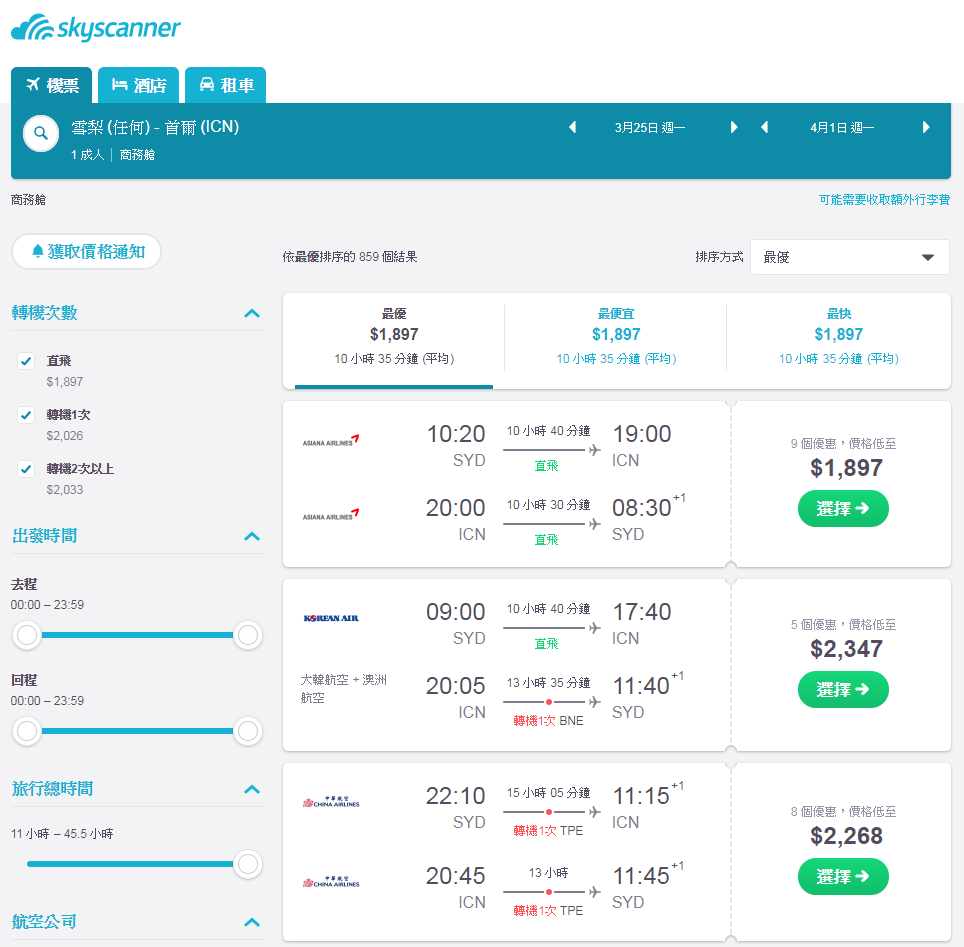Open the 排序方式 sort dropdown
The image size is (964, 947).
pos(850,257)
